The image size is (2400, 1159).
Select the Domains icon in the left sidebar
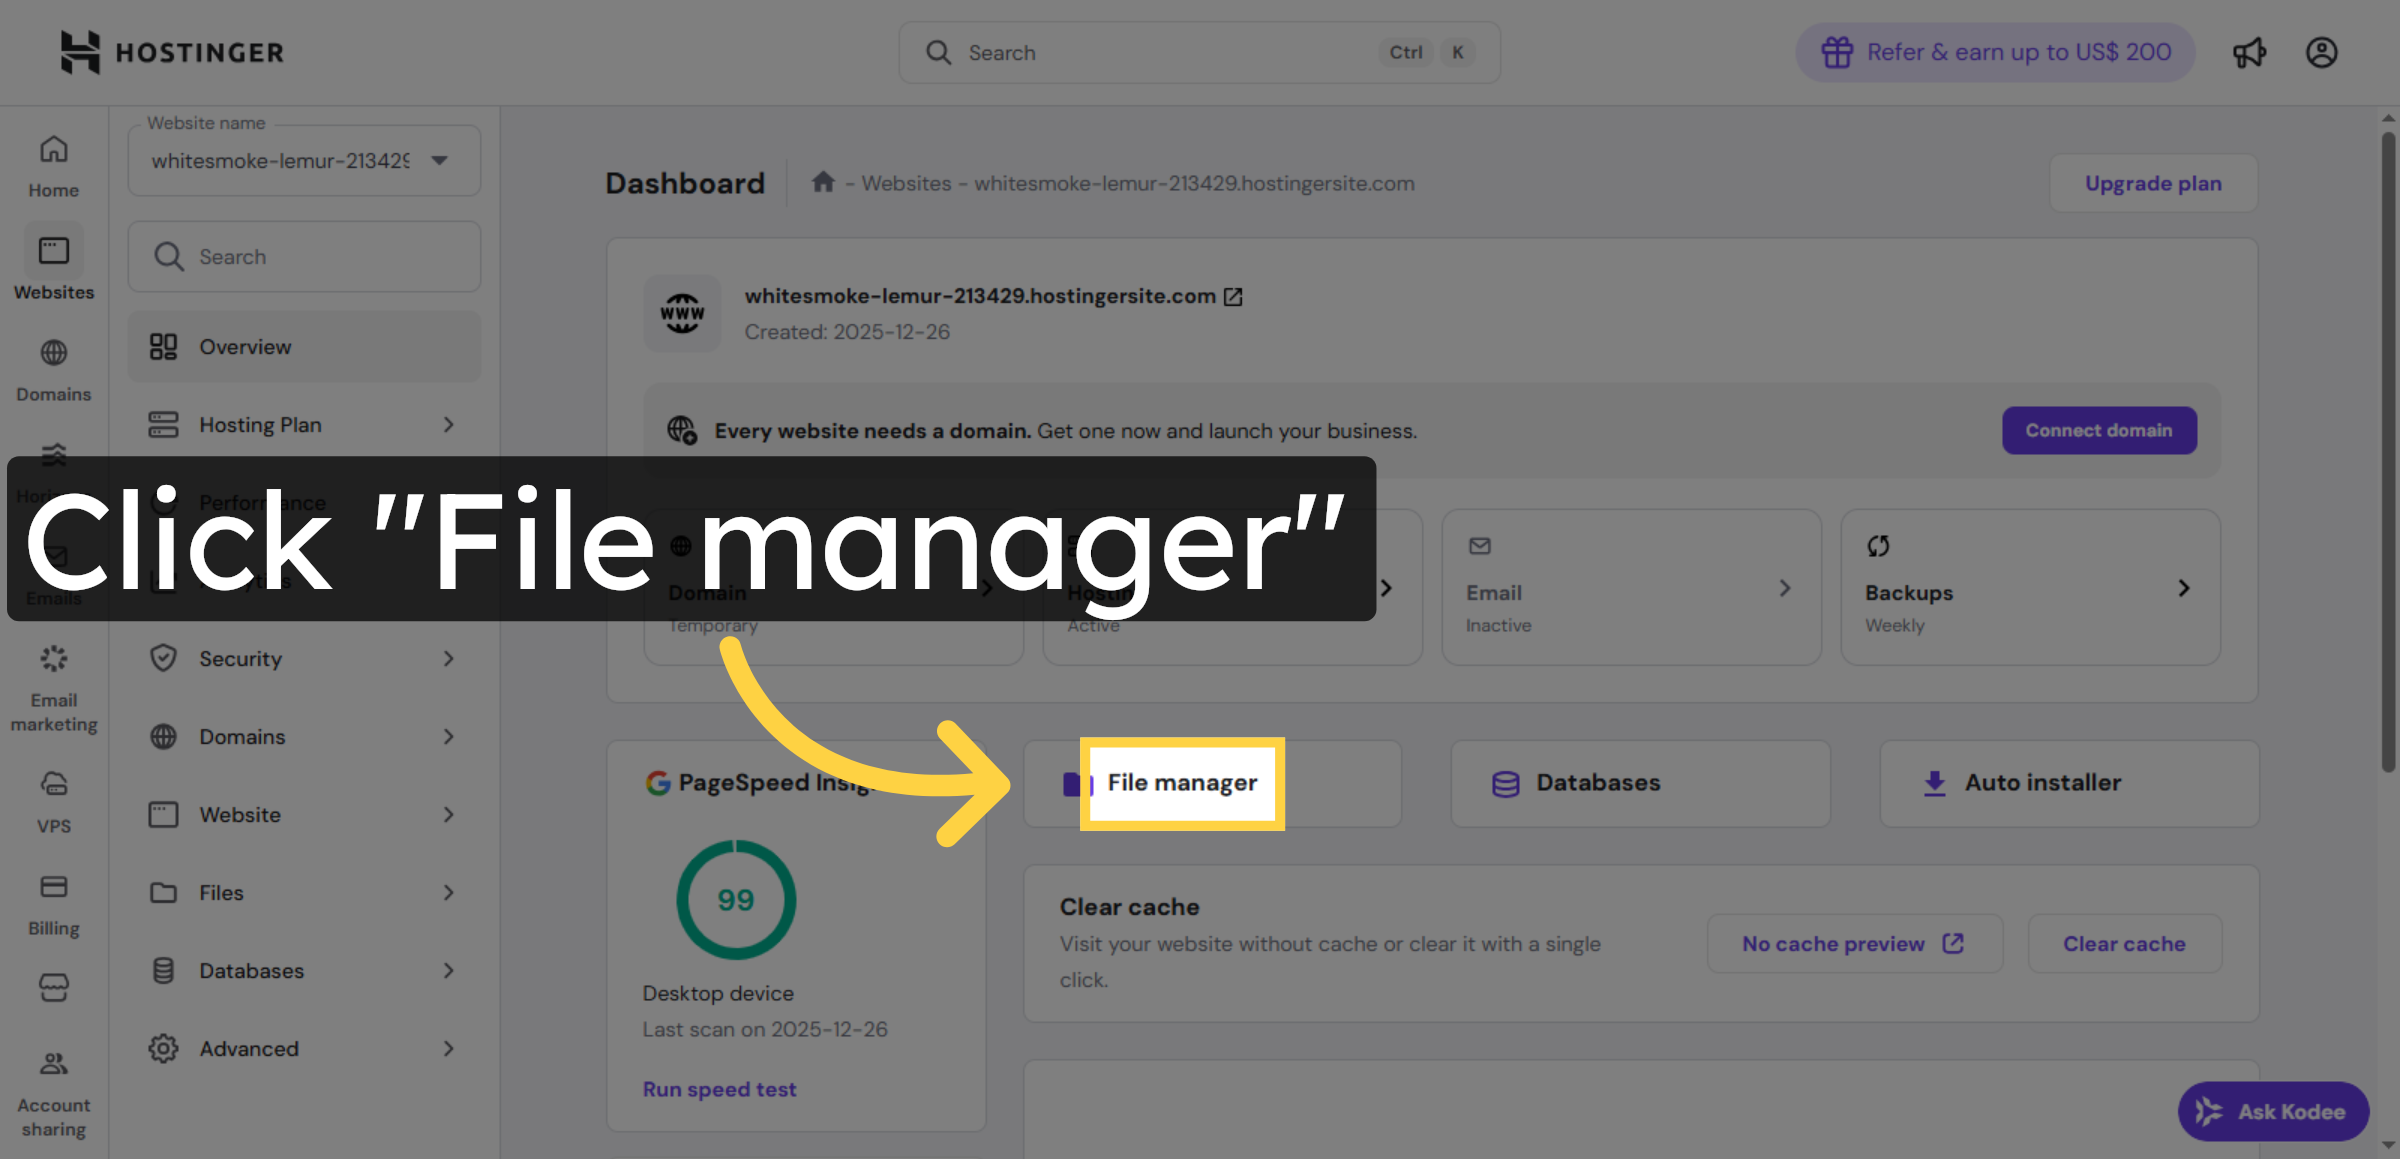(54, 363)
